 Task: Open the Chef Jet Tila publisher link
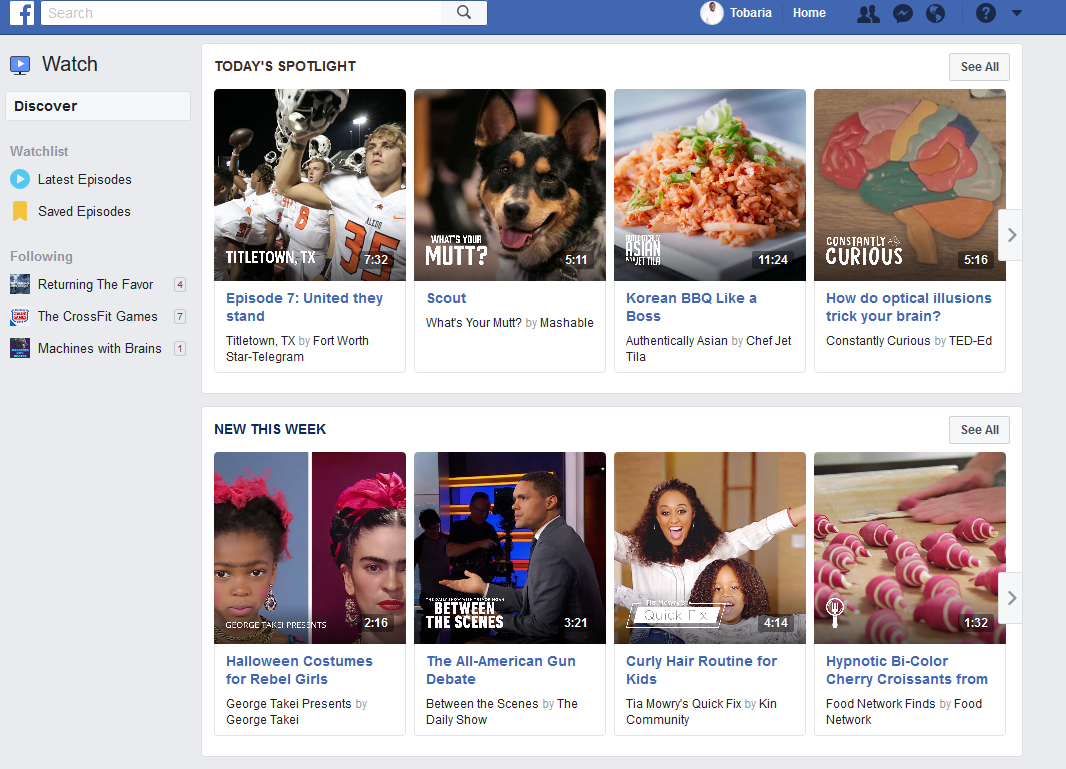point(708,349)
